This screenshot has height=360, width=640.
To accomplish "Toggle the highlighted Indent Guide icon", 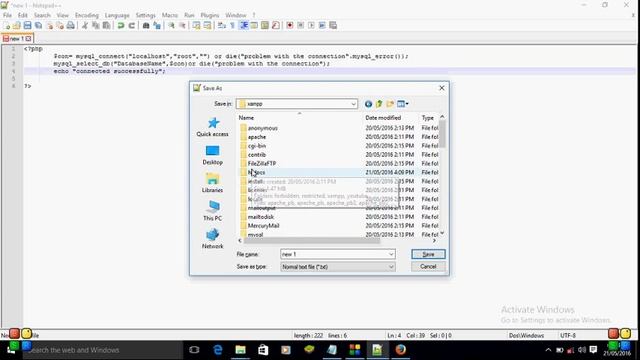I will [244, 25].
